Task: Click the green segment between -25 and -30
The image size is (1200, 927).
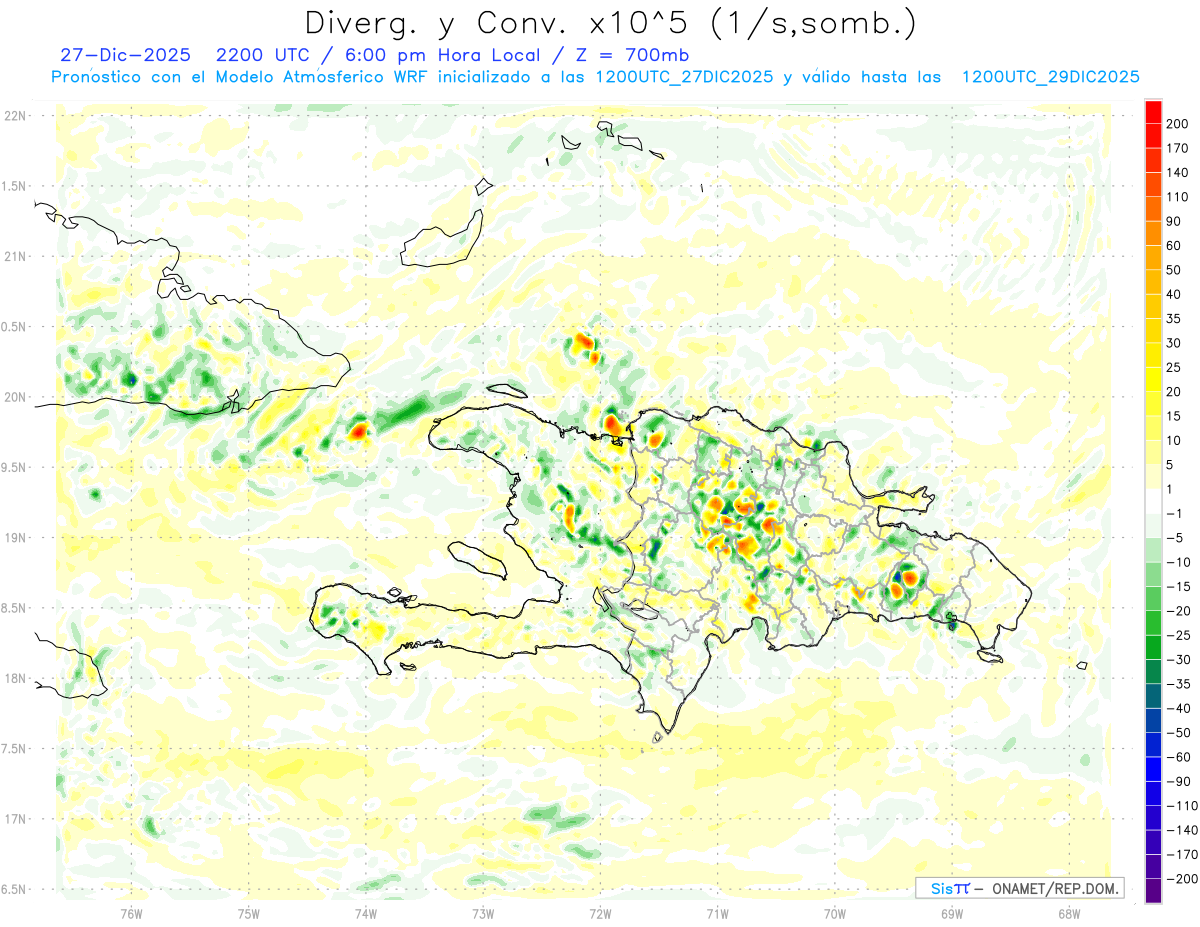Action: point(1154,646)
